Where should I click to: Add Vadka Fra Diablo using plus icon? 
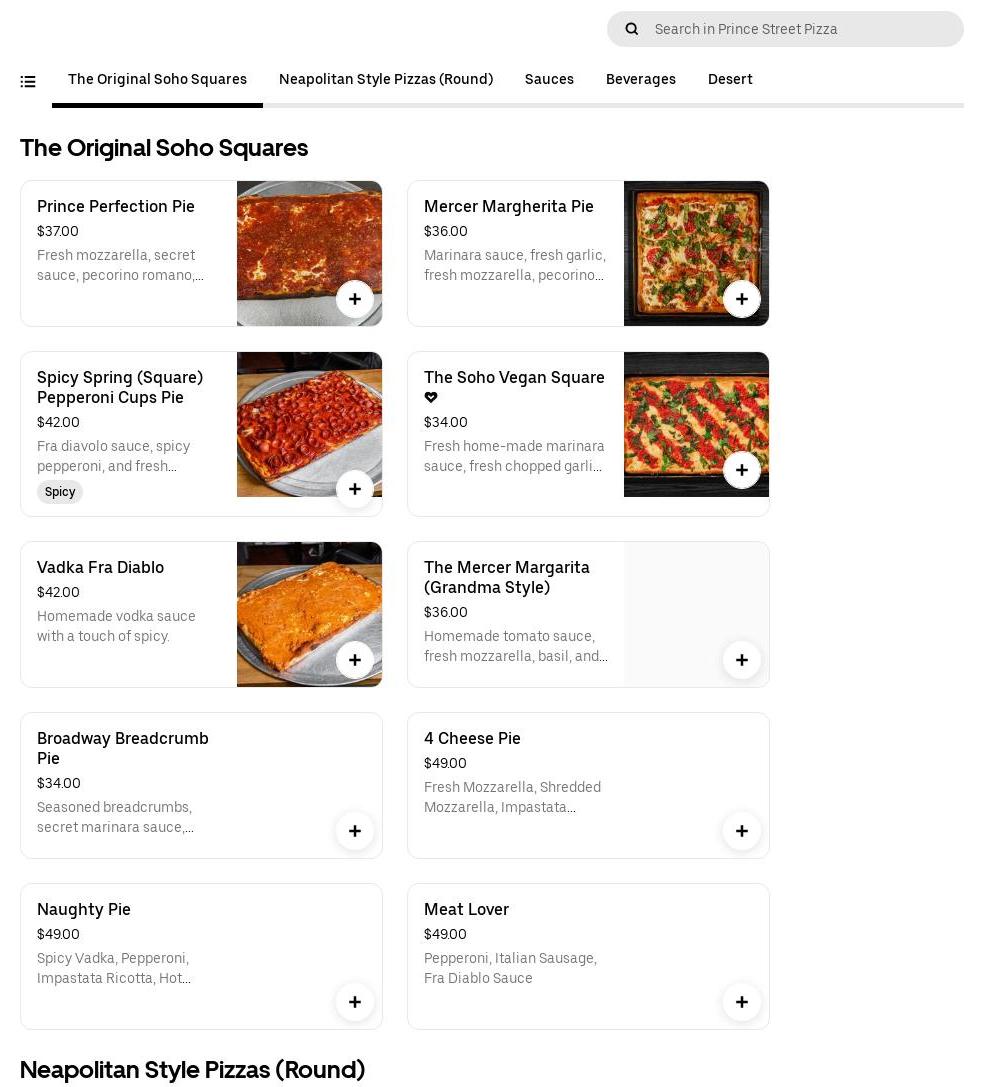click(x=355, y=660)
